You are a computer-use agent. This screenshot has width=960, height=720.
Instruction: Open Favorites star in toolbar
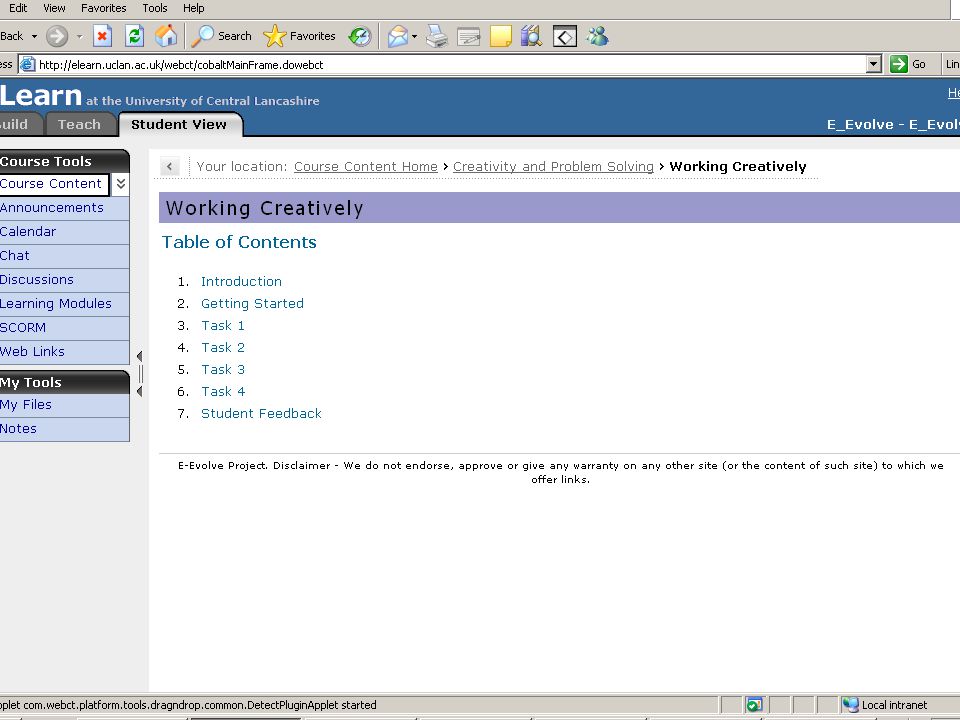[x=299, y=36]
